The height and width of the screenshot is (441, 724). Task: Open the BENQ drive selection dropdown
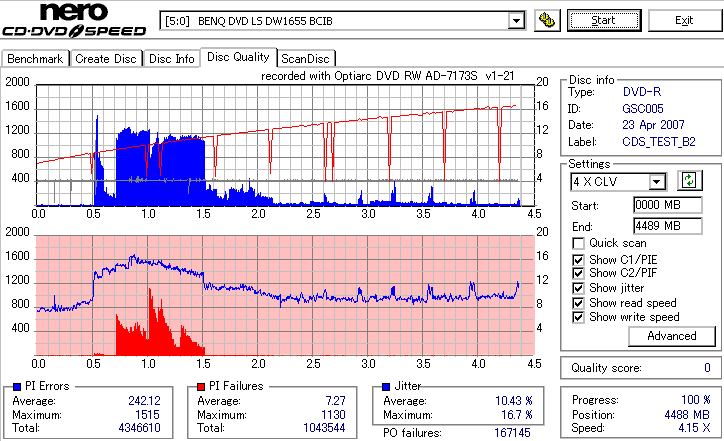[516, 21]
